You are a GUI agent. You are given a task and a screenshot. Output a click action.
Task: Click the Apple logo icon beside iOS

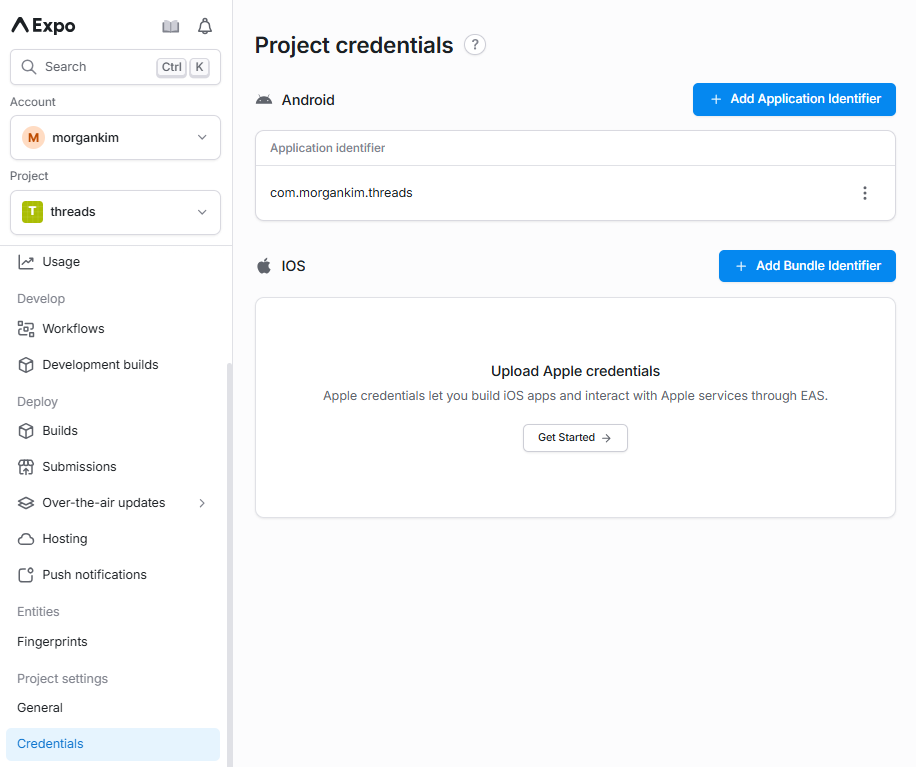tap(264, 266)
